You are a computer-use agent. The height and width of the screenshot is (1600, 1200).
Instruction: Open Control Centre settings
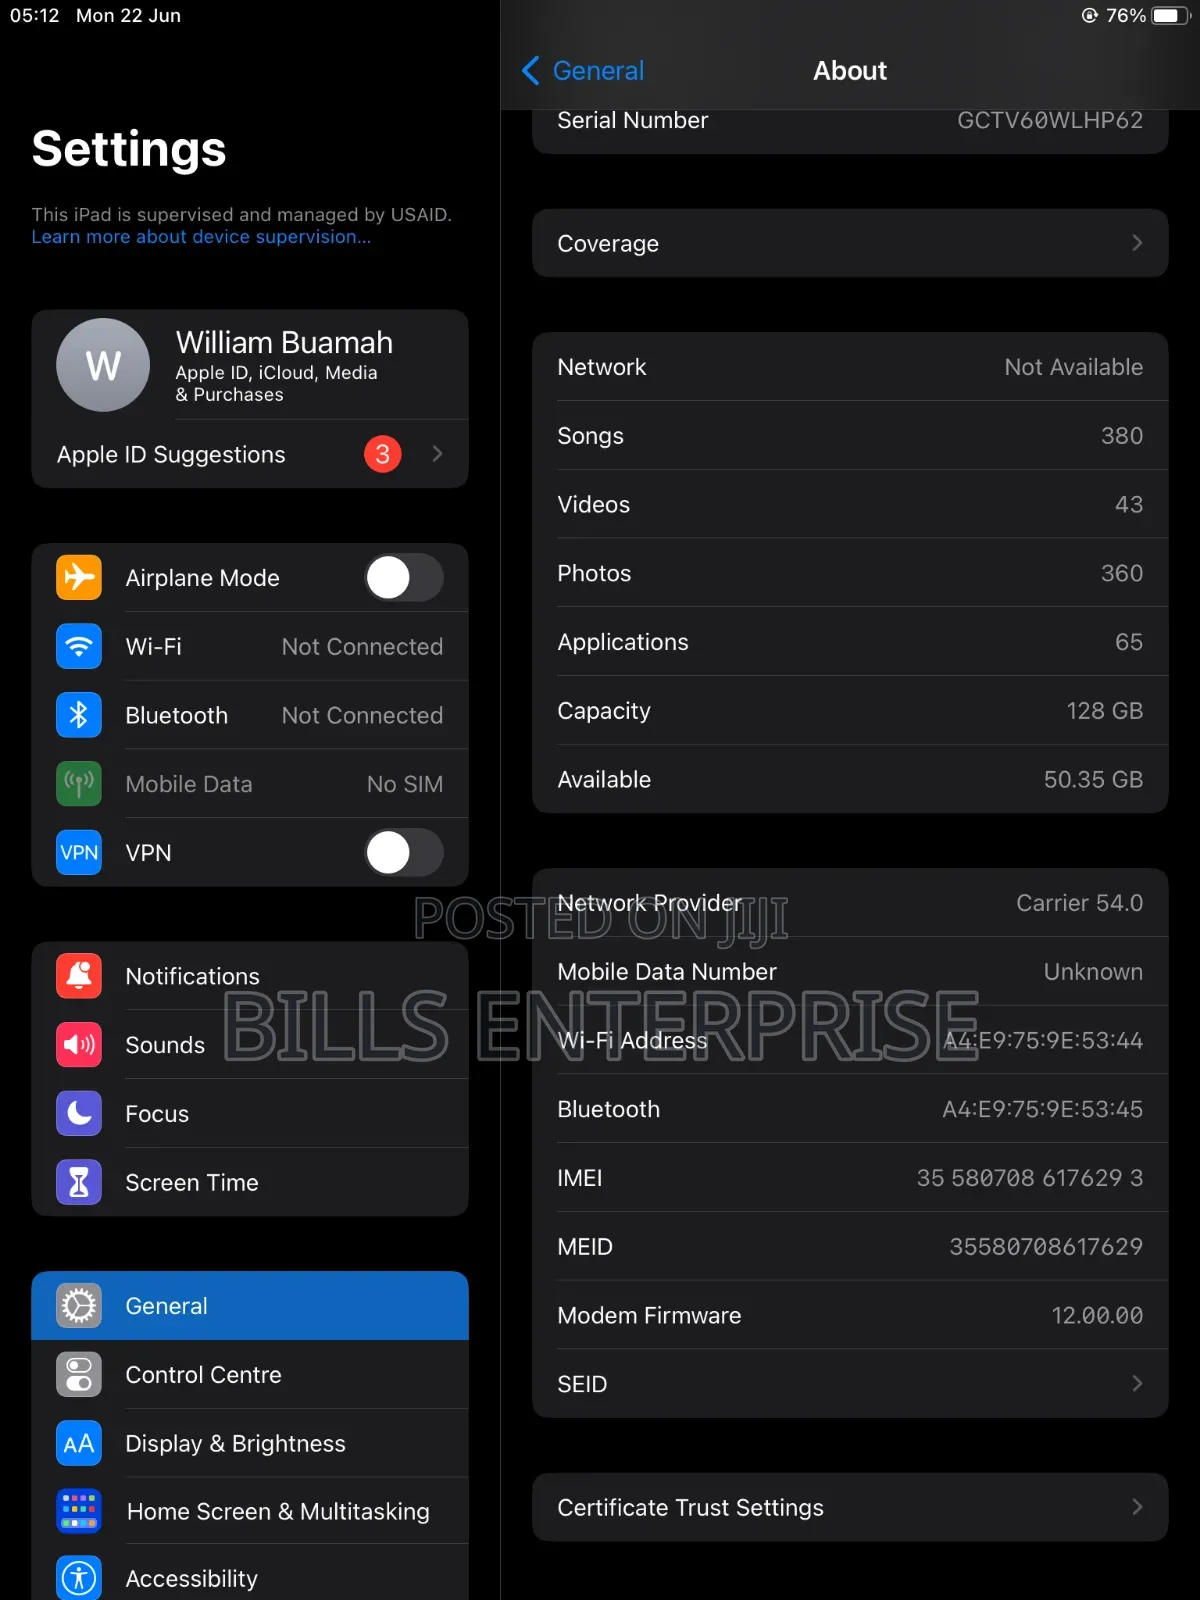[250, 1375]
